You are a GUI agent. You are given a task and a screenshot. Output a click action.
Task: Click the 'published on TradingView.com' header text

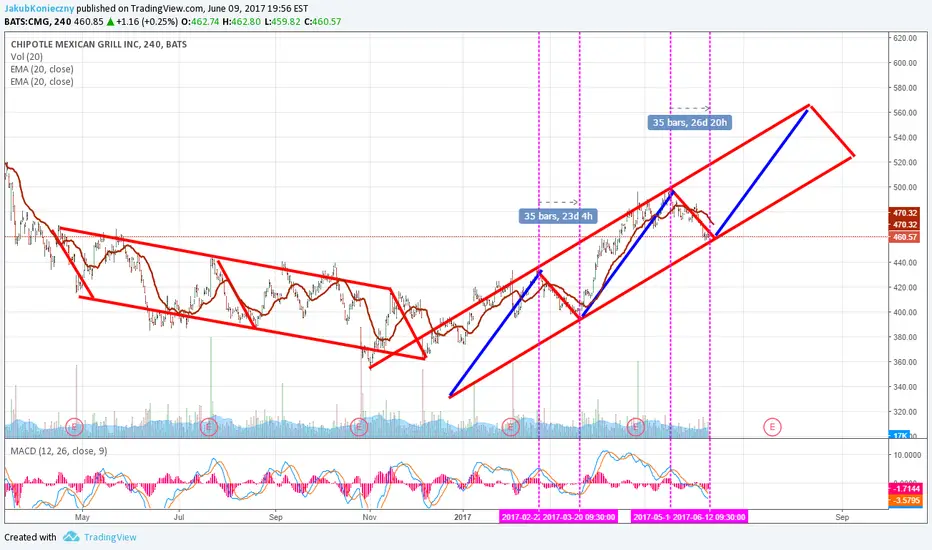(x=141, y=8)
